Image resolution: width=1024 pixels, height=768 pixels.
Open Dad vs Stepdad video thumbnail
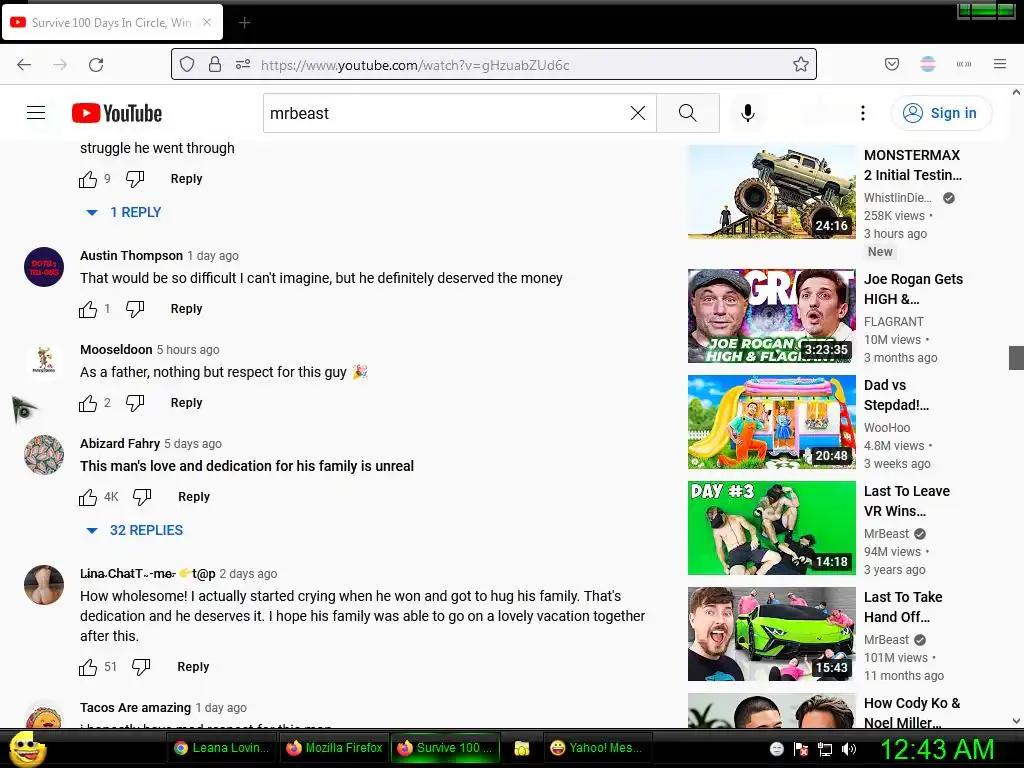click(x=771, y=422)
